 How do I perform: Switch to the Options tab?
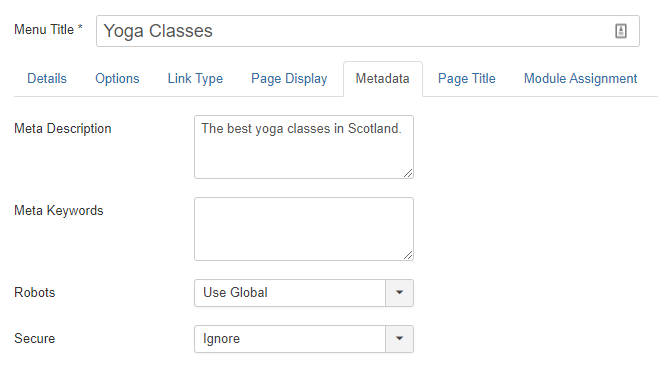pyautogui.click(x=117, y=78)
